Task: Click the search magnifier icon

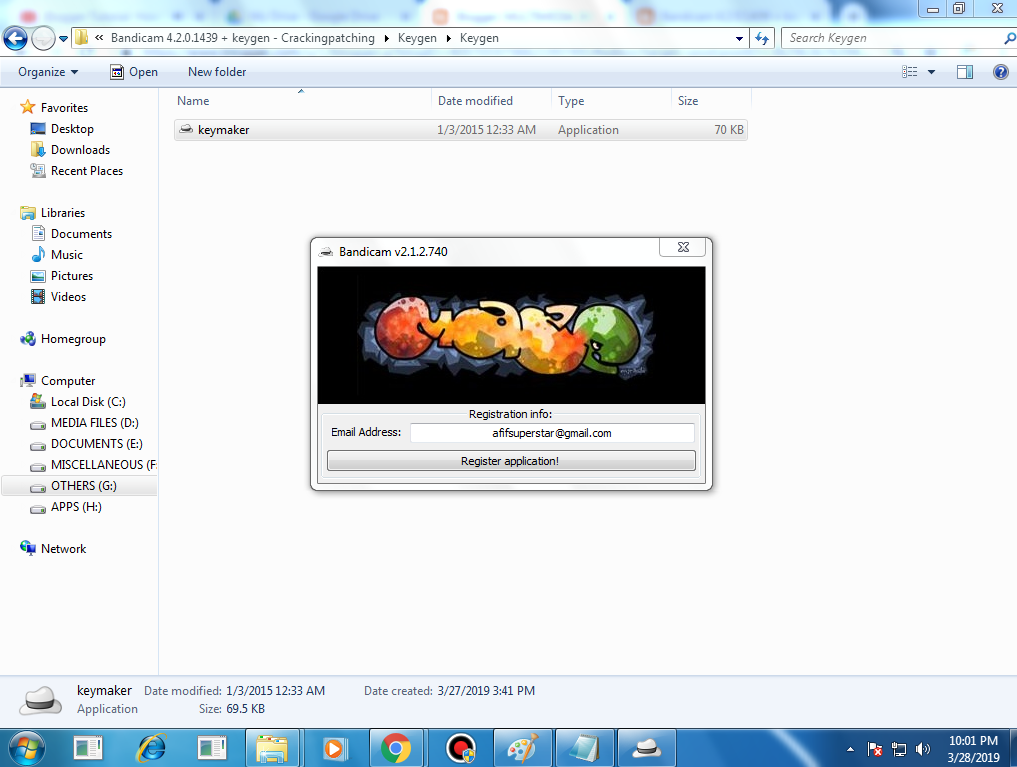Action: coord(1009,38)
